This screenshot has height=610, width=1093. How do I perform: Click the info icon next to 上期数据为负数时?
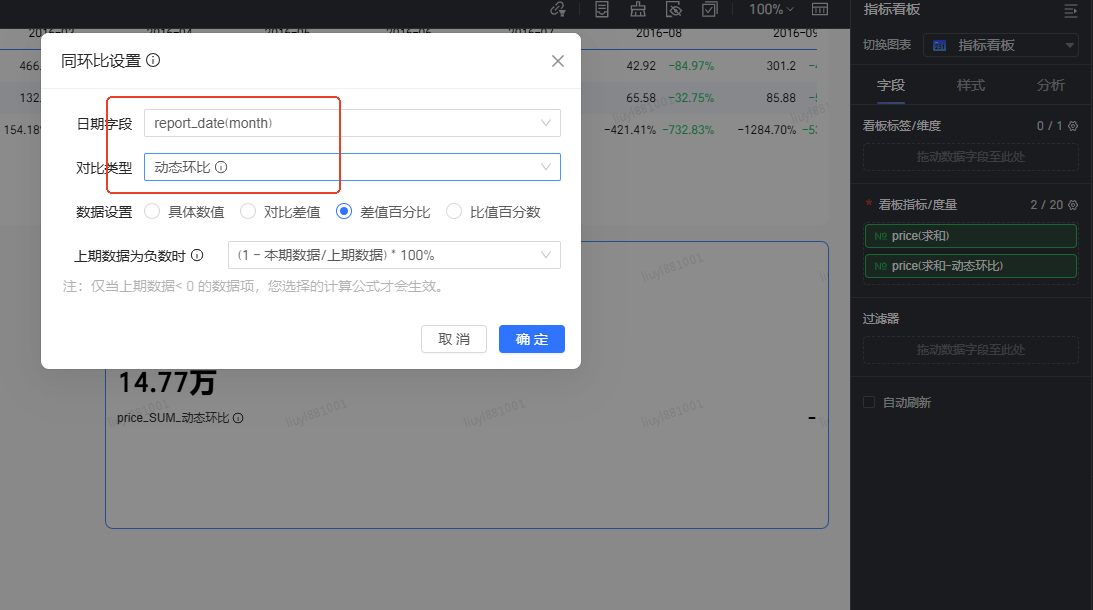pos(197,255)
